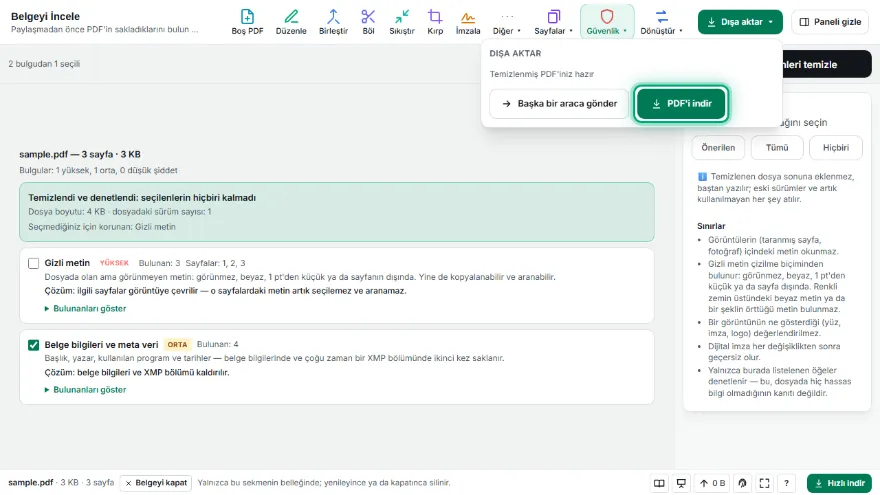Open the question mark help icon

click(786, 483)
